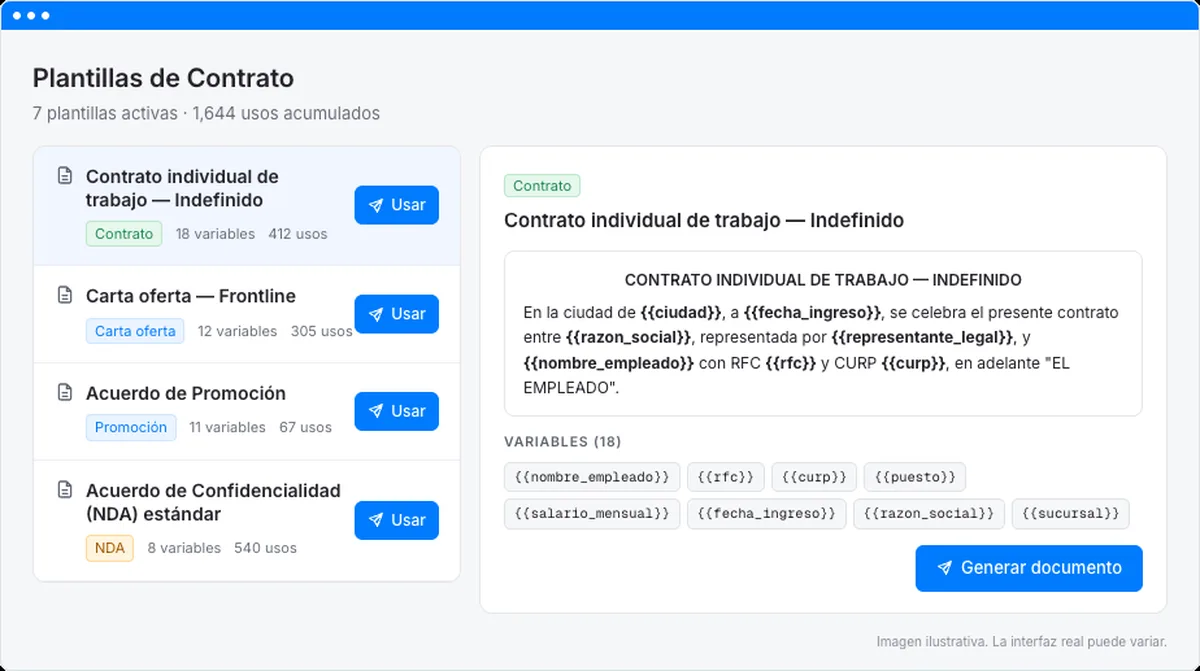Click the {{ciudad}} placeholder in the contract text
Image resolution: width=1200 pixels, height=671 pixels.
pyautogui.click(x=681, y=313)
